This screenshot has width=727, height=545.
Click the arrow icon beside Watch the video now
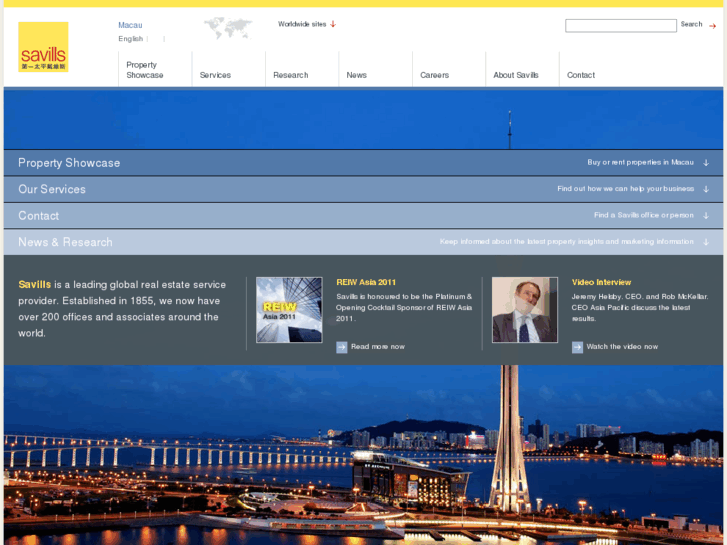pyautogui.click(x=577, y=347)
